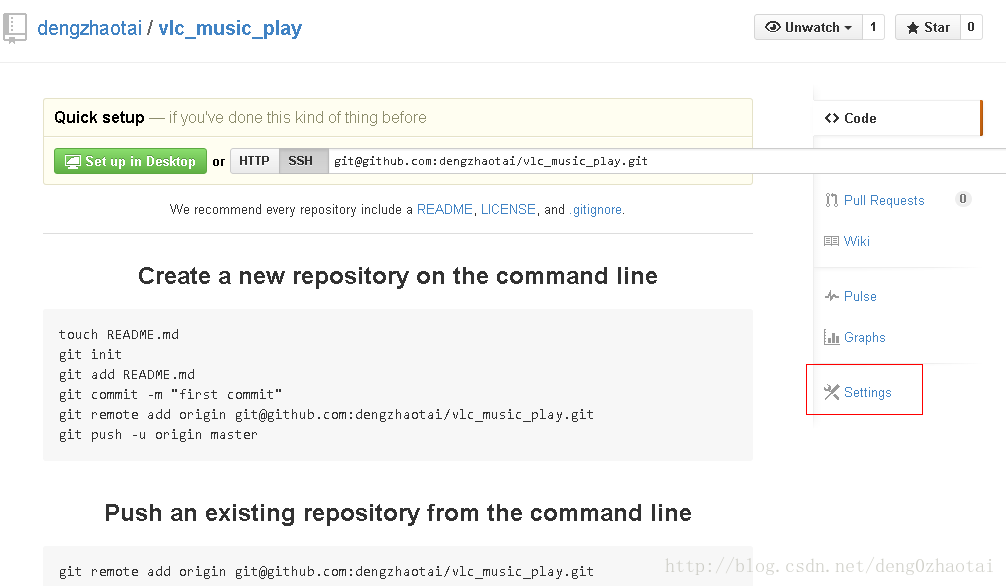Viewport: 1006px width, 586px height.
Task: Click the repository book icon
Action: click(15, 28)
